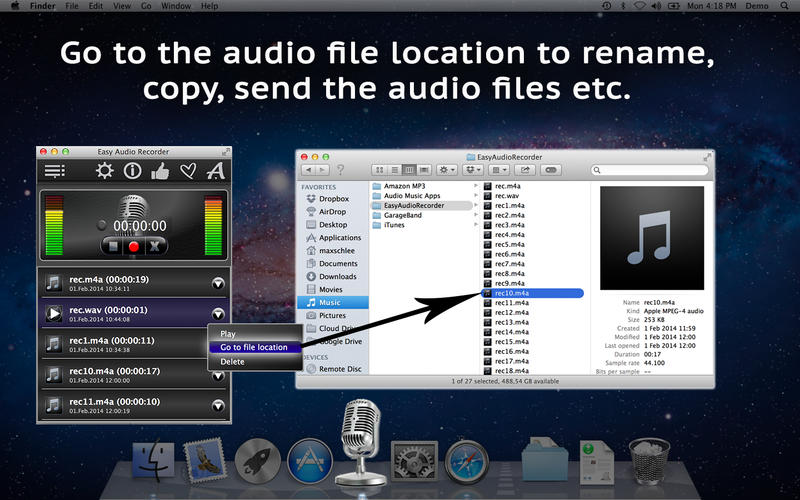Open the recordings list menu icon
The width and height of the screenshot is (800, 500).
pyautogui.click(x=55, y=171)
